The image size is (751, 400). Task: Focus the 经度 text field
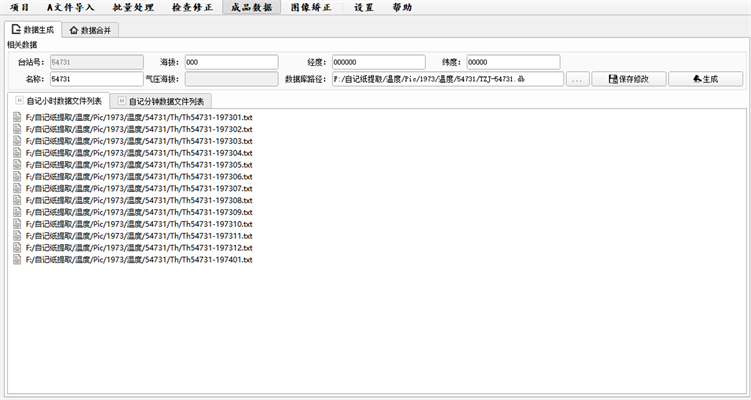pyautogui.click(x=377, y=62)
